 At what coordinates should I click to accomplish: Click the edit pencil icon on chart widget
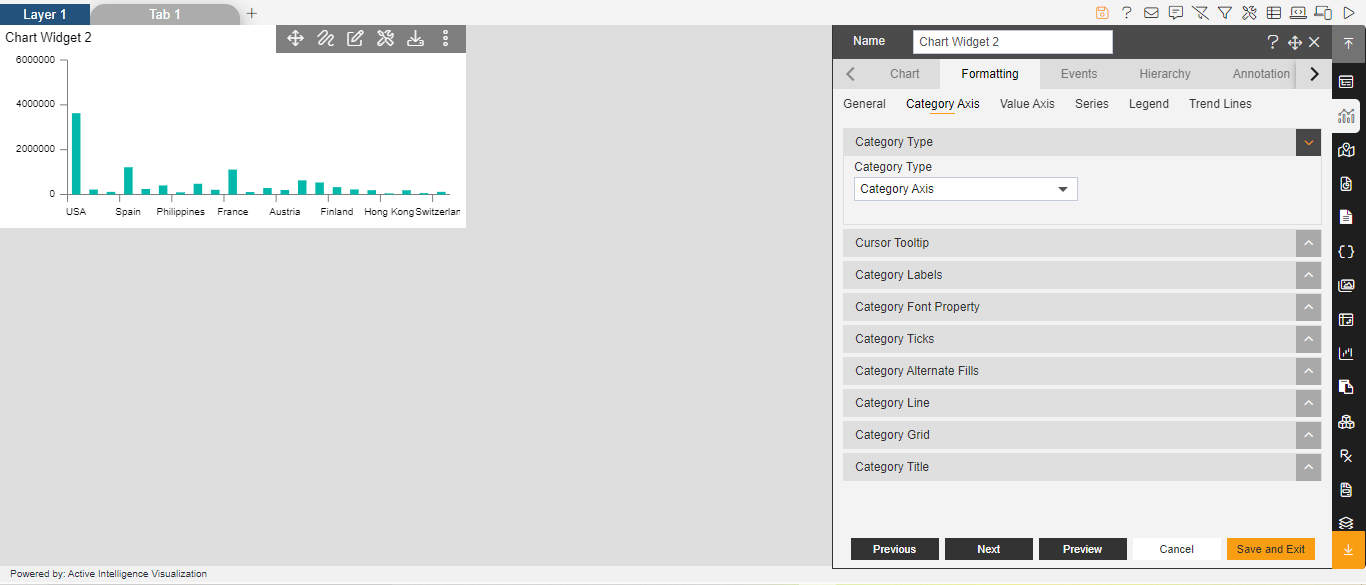pos(355,39)
